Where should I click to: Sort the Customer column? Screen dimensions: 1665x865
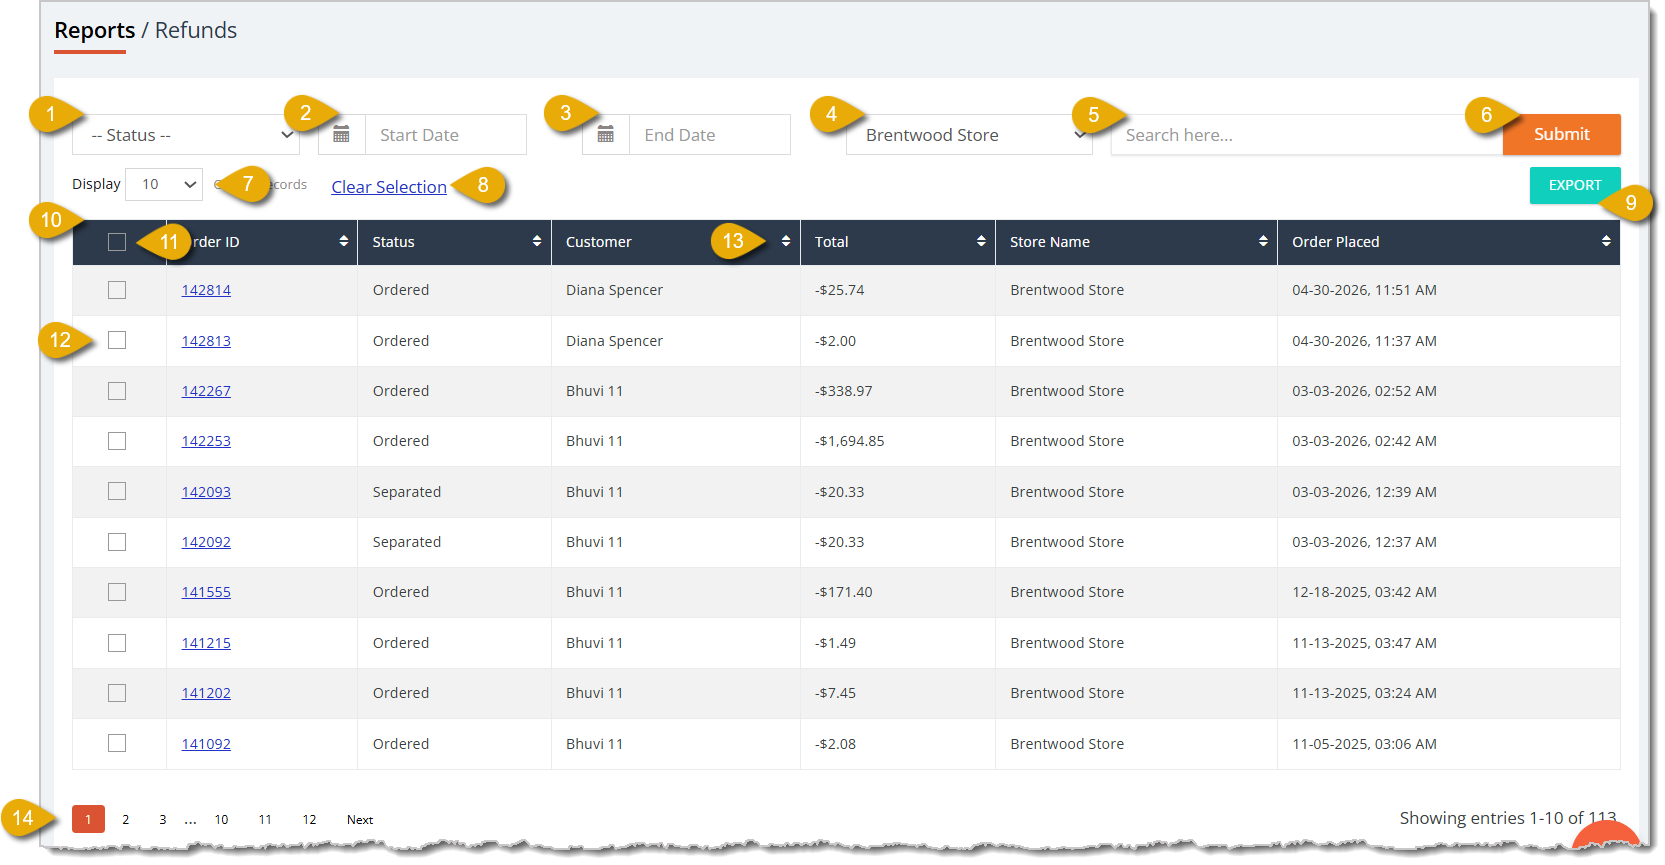786,241
